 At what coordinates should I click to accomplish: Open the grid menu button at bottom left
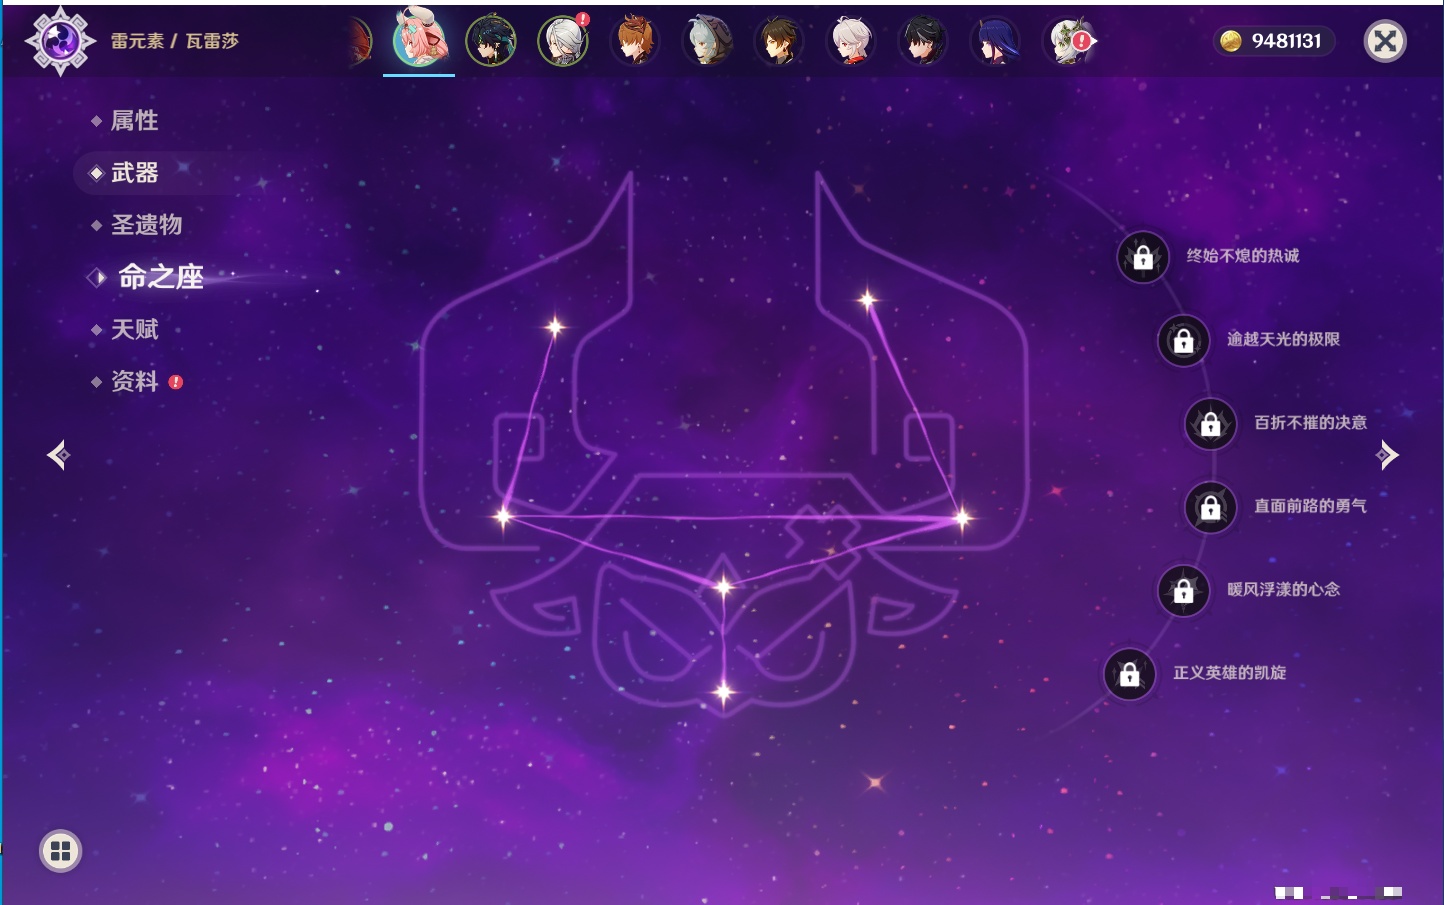[60, 851]
